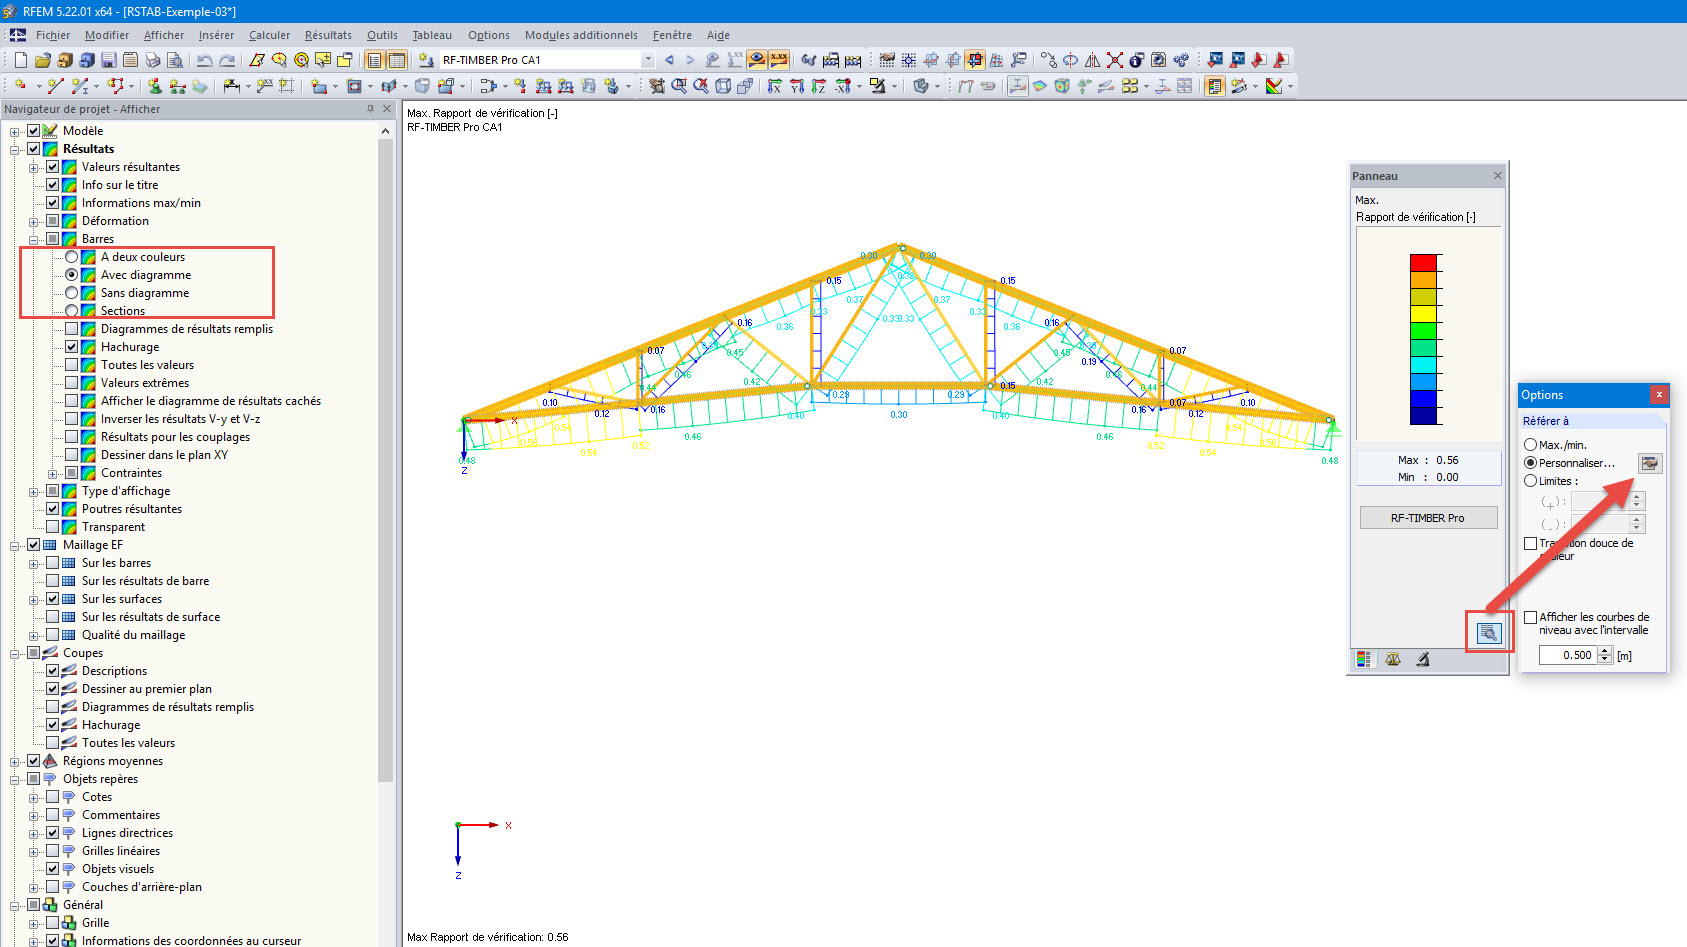Click the navigator vertical scrollbar

pos(386,460)
